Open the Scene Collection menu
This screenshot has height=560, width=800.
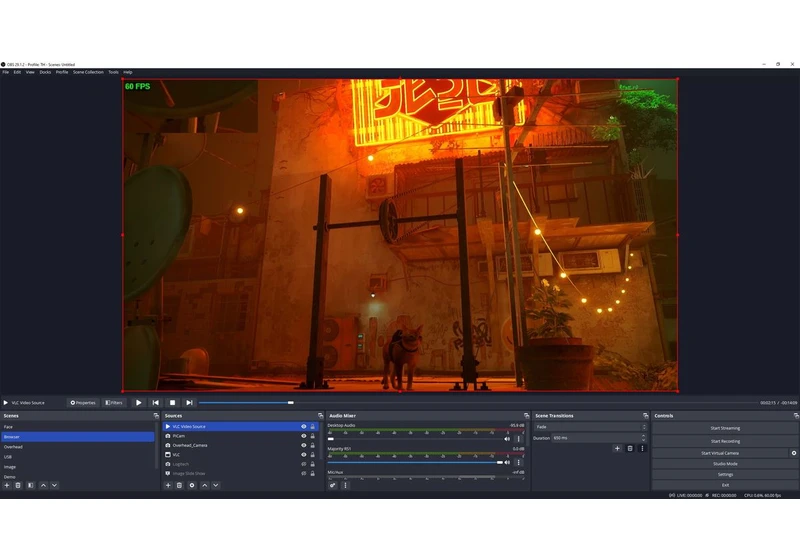tap(88, 72)
